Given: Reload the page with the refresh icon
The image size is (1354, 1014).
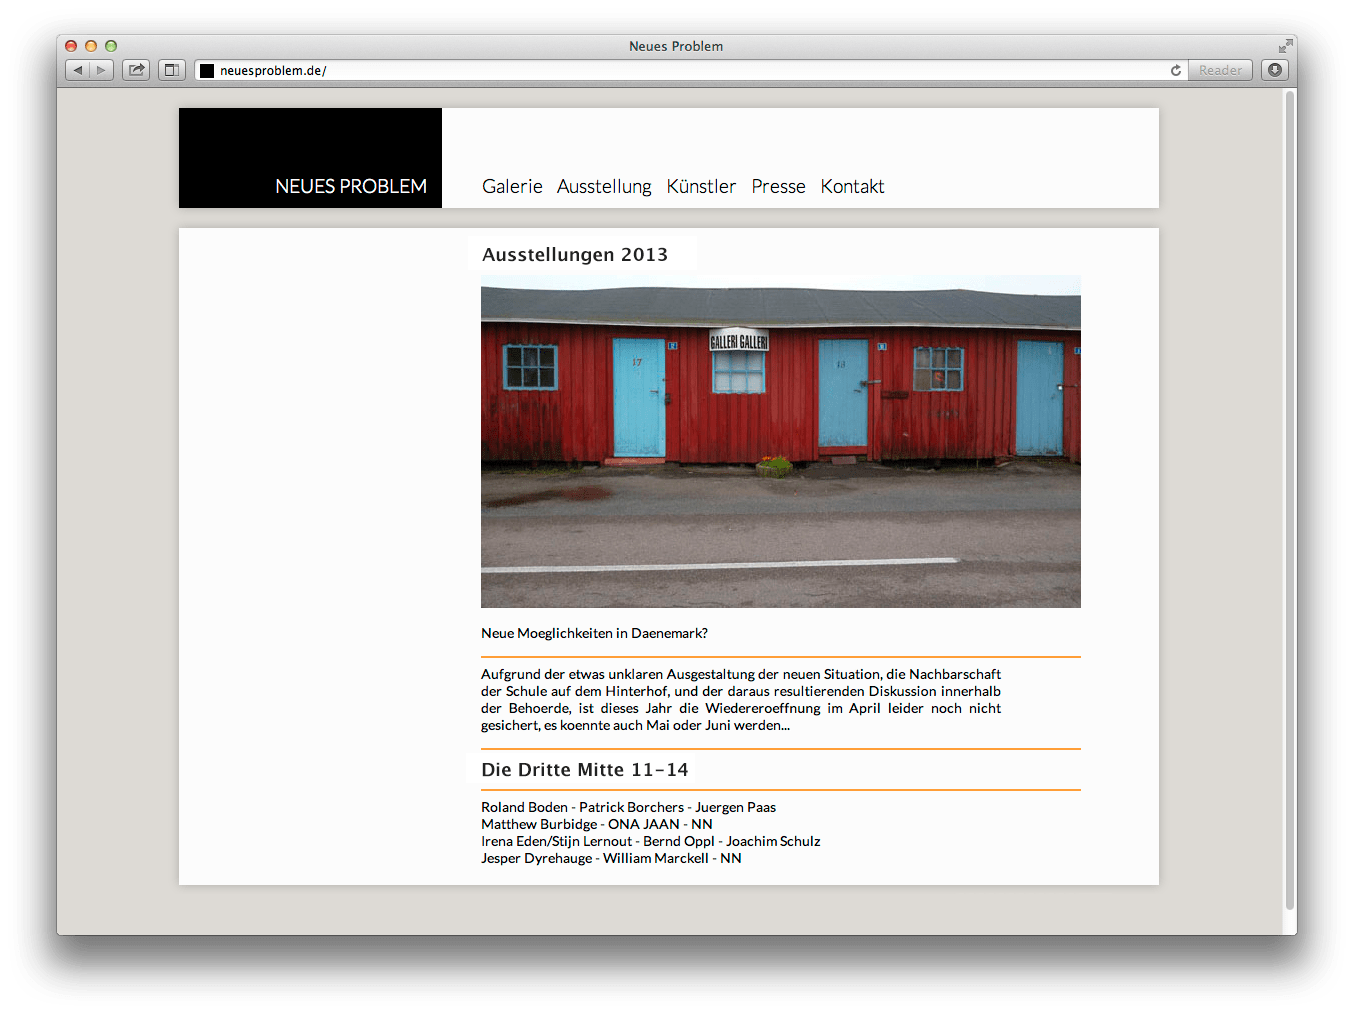Looking at the screenshot, I should [1176, 70].
